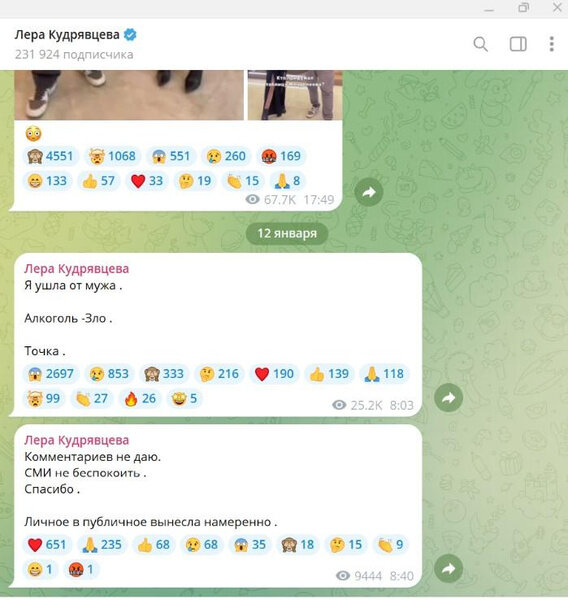Open Лера Кудрявцева channel title in header
568x600 pixels.
(x=67, y=35)
